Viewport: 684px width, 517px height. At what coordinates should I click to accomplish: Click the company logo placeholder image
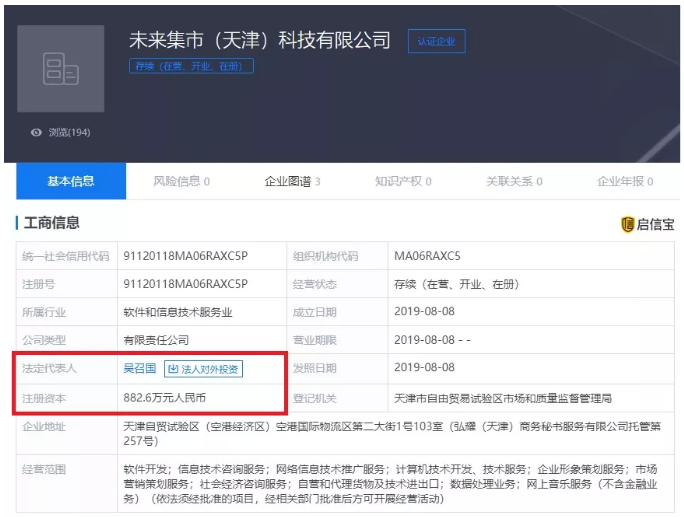click(x=61, y=69)
